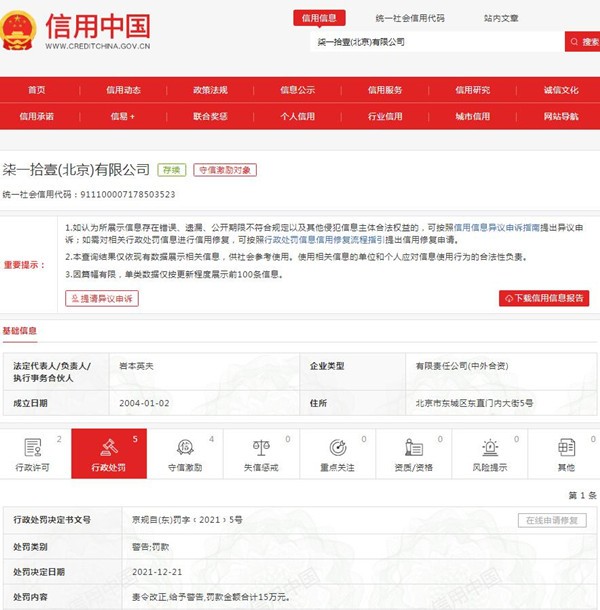Open the 风险提示 alarm icon
The height and width of the screenshot is (610, 600).
(x=490, y=447)
